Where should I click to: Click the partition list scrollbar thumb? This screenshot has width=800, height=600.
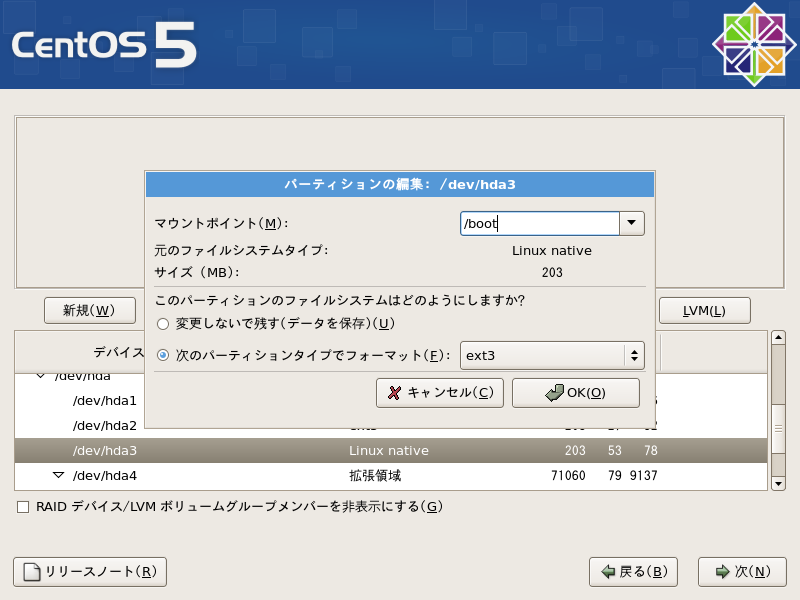(779, 429)
